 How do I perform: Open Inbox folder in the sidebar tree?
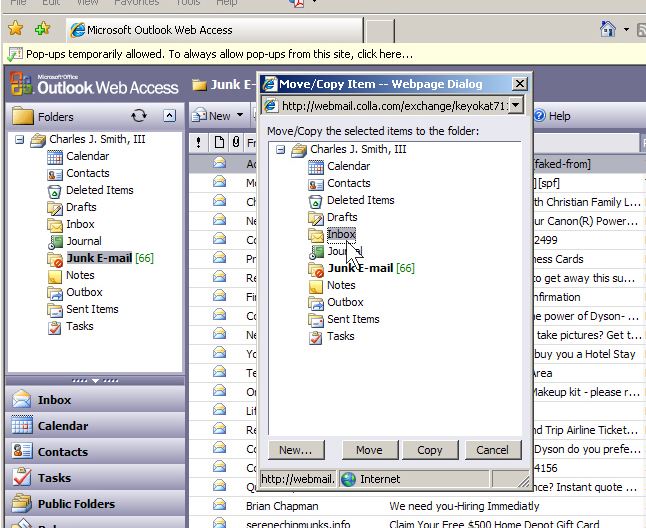[x=80, y=224]
